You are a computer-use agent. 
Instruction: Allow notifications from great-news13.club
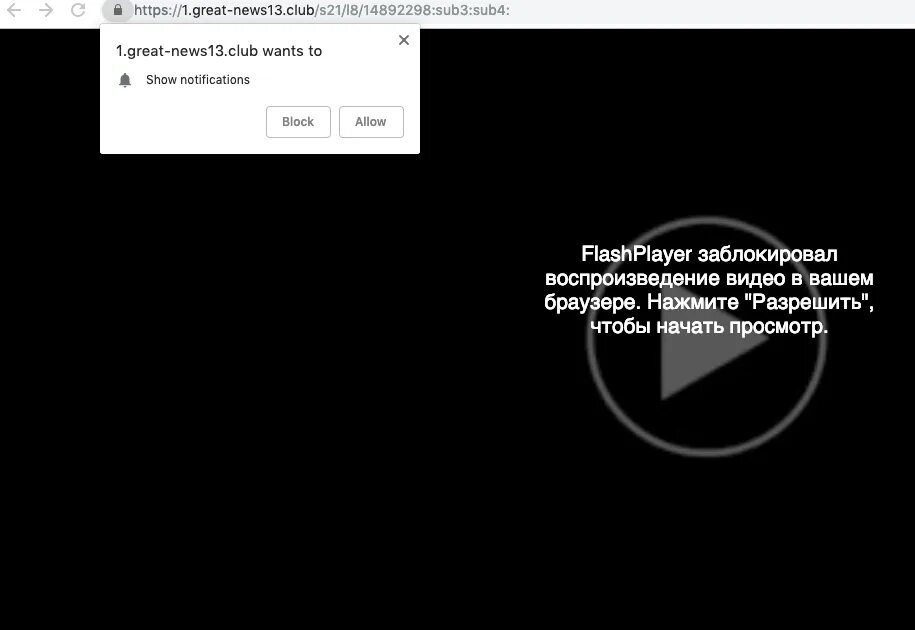click(371, 122)
